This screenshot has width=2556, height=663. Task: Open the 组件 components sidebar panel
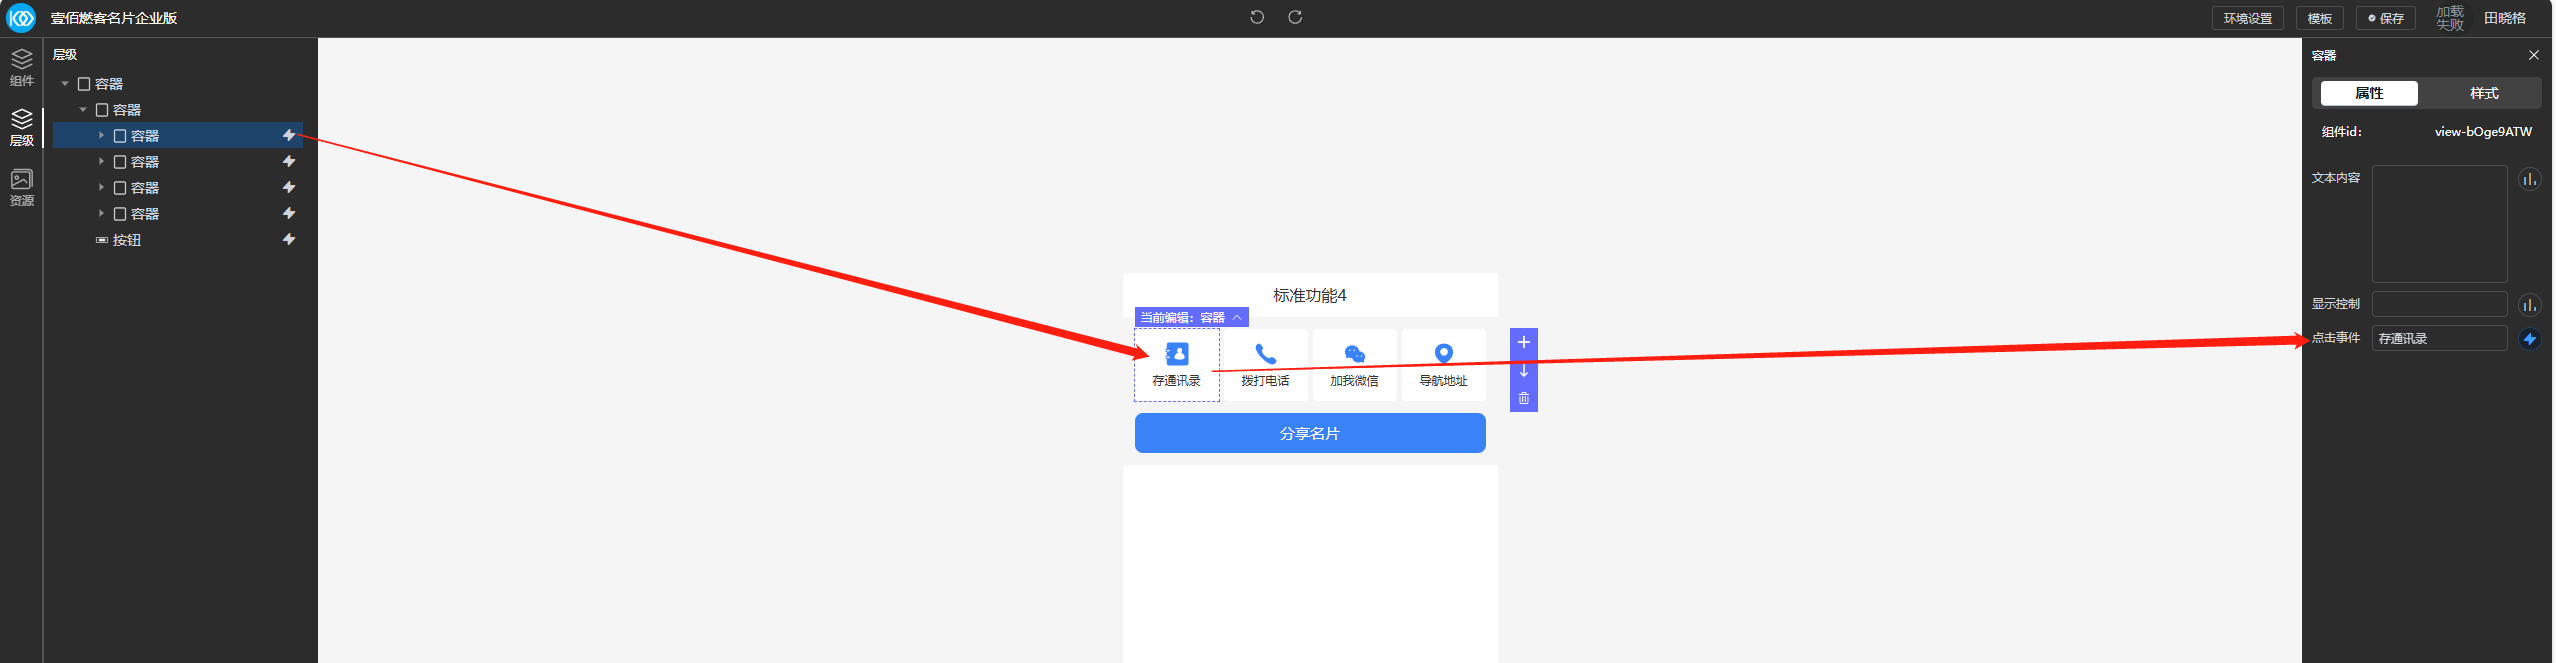tap(21, 67)
